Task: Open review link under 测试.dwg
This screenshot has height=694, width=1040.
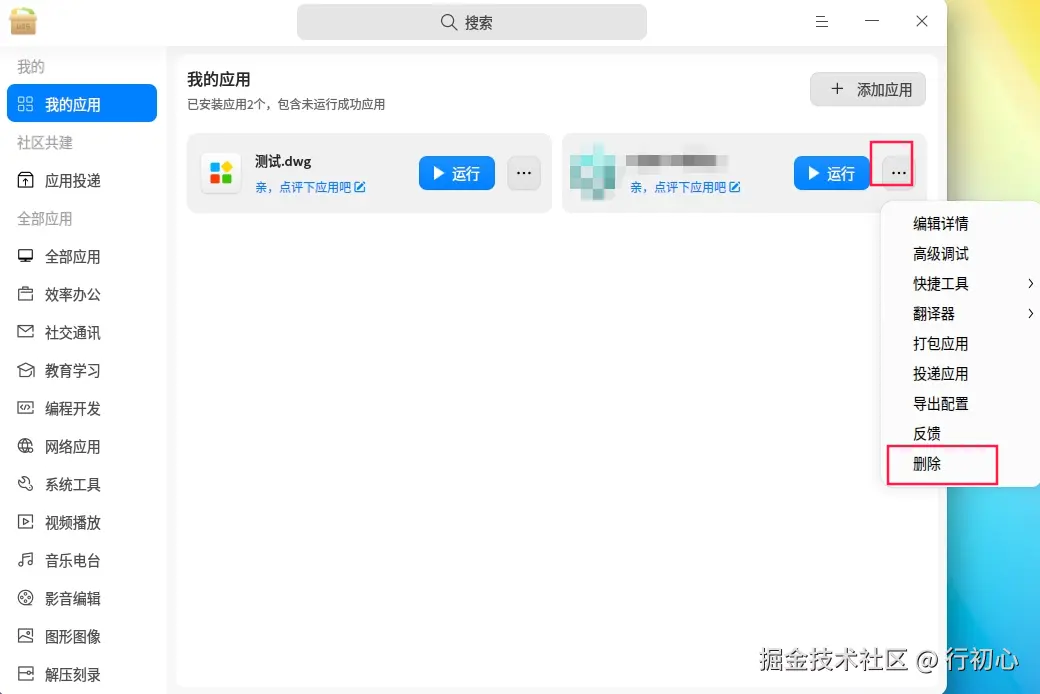Action: pos(310,187)
